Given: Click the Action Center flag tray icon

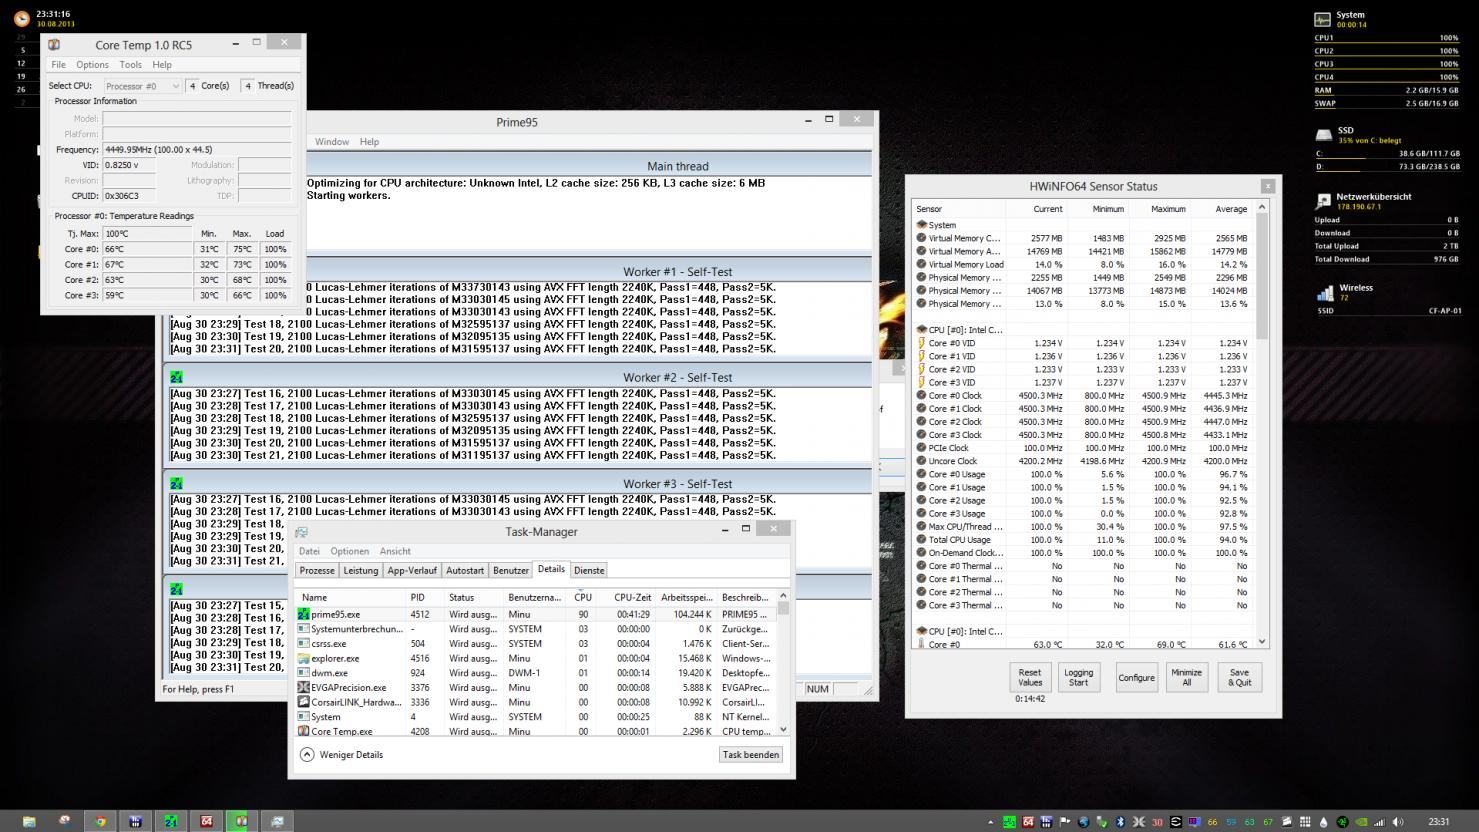Looking at the screenshot, I should 1064,822.
